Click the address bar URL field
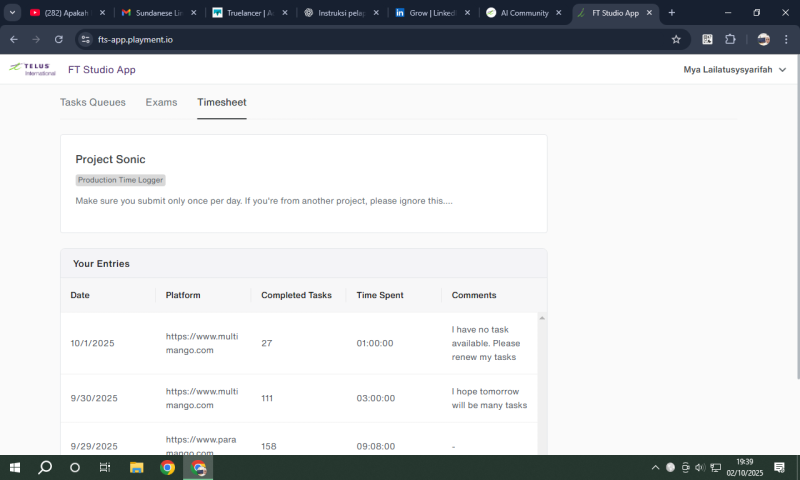800x480 pixels. coord(350,39)
